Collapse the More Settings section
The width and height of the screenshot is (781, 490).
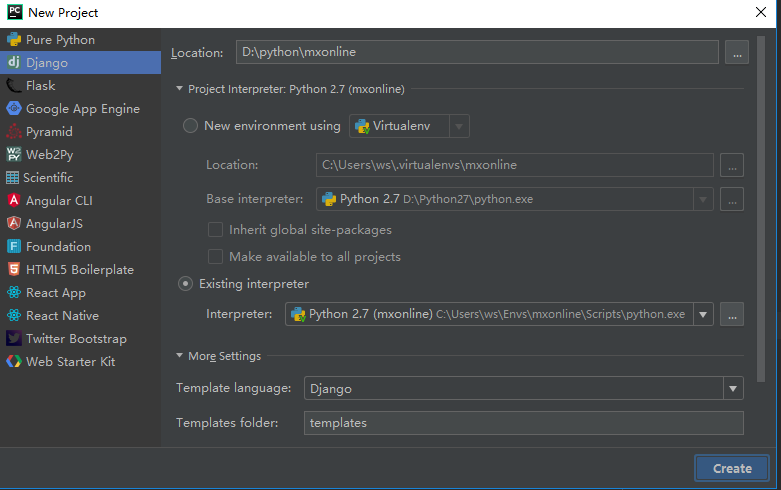point(179,356)
